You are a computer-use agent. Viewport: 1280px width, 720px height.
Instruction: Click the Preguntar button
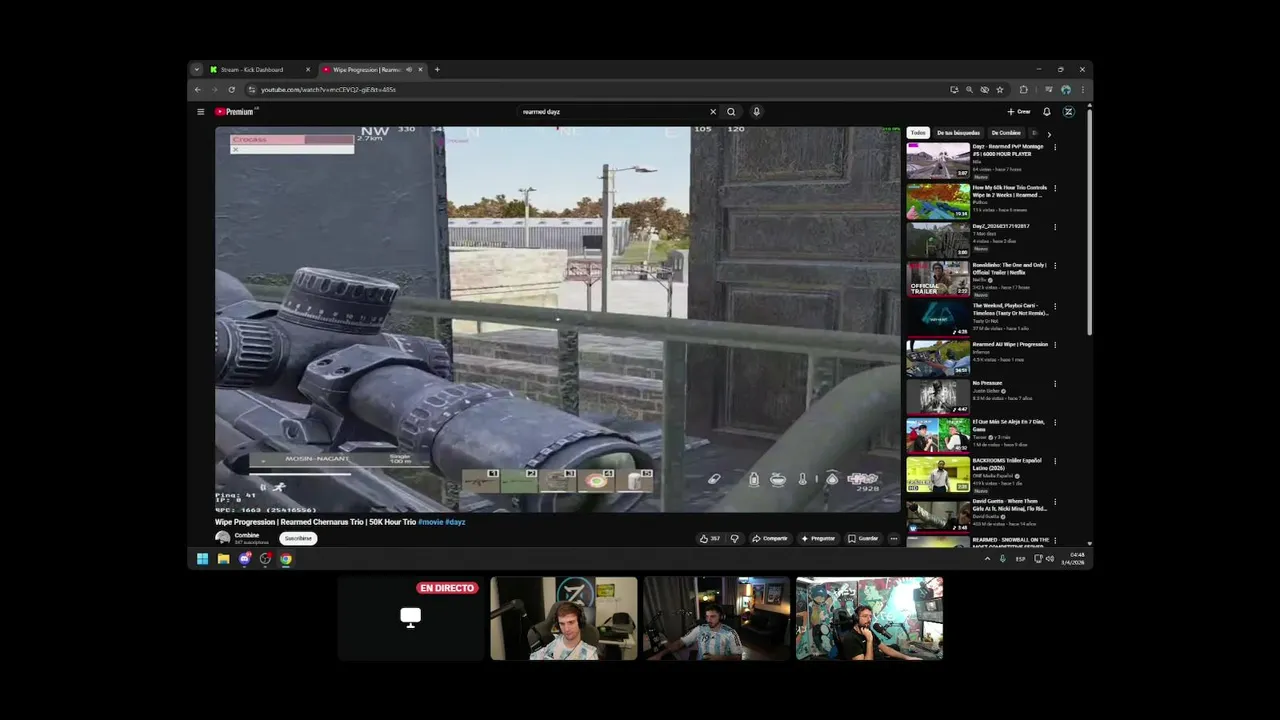pos(818,538)
